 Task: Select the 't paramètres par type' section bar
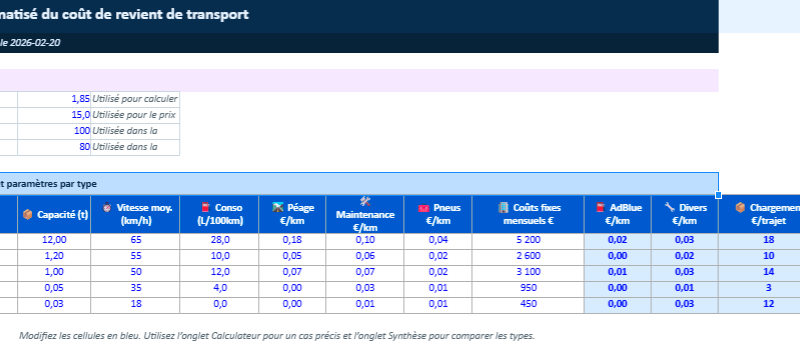tap(359, 184)
